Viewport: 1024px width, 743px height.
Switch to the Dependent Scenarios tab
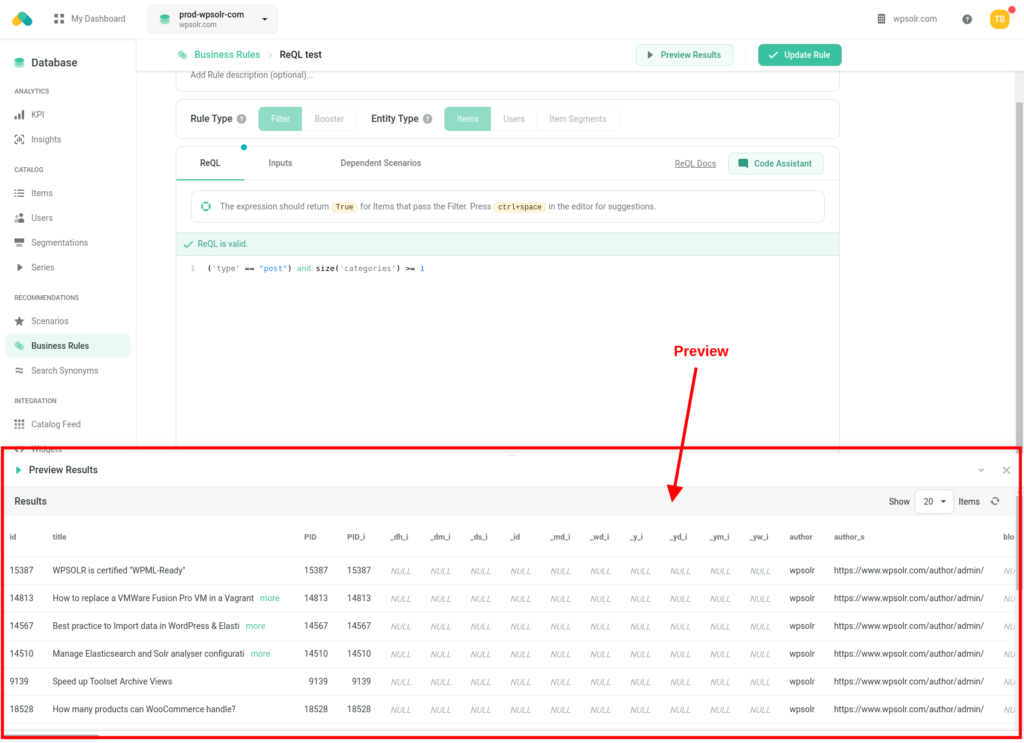click(381, 163)
